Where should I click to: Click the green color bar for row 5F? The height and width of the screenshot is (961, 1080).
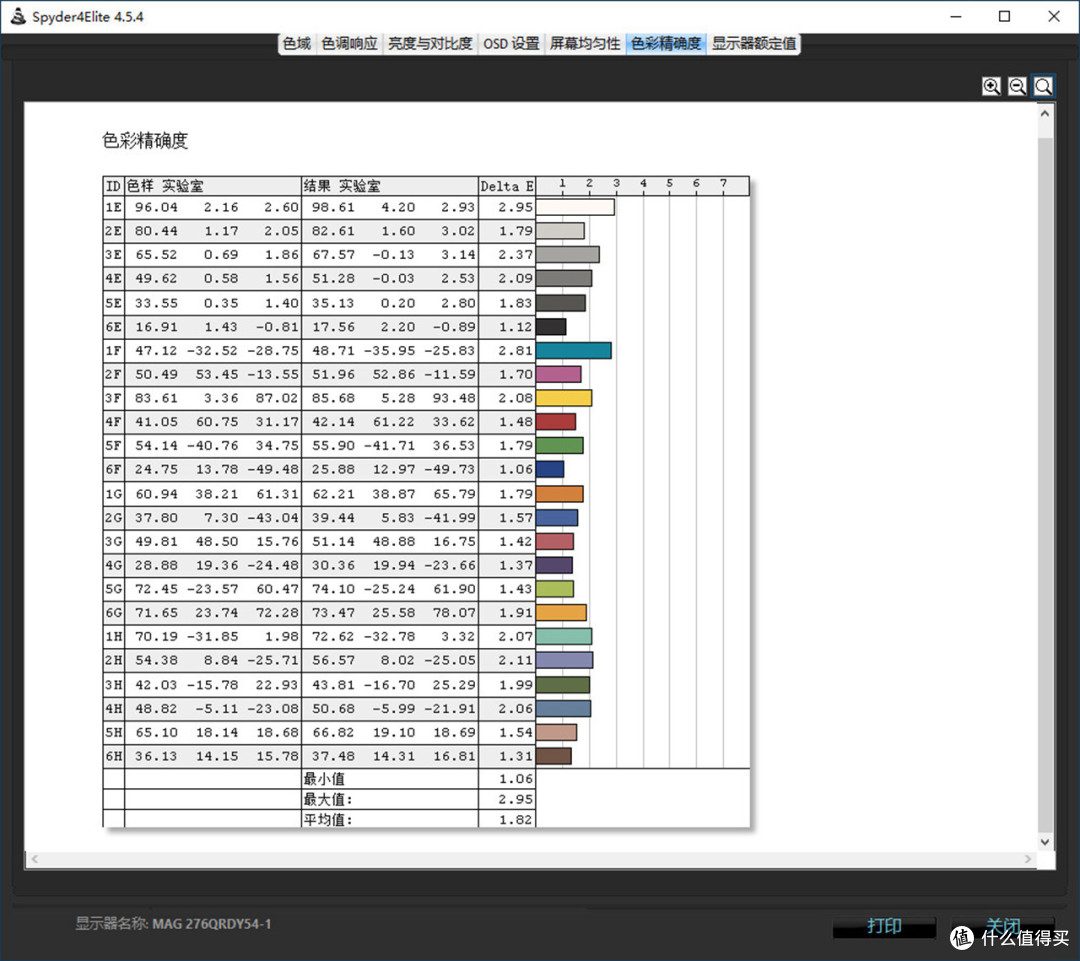click(560, 446)
